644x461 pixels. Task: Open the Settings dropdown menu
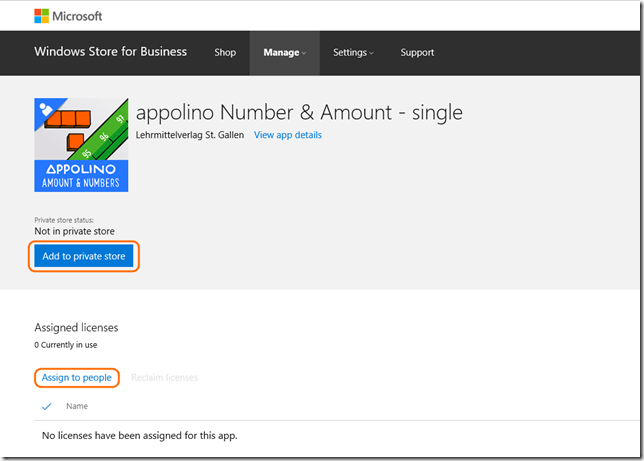tap(353, 53)
